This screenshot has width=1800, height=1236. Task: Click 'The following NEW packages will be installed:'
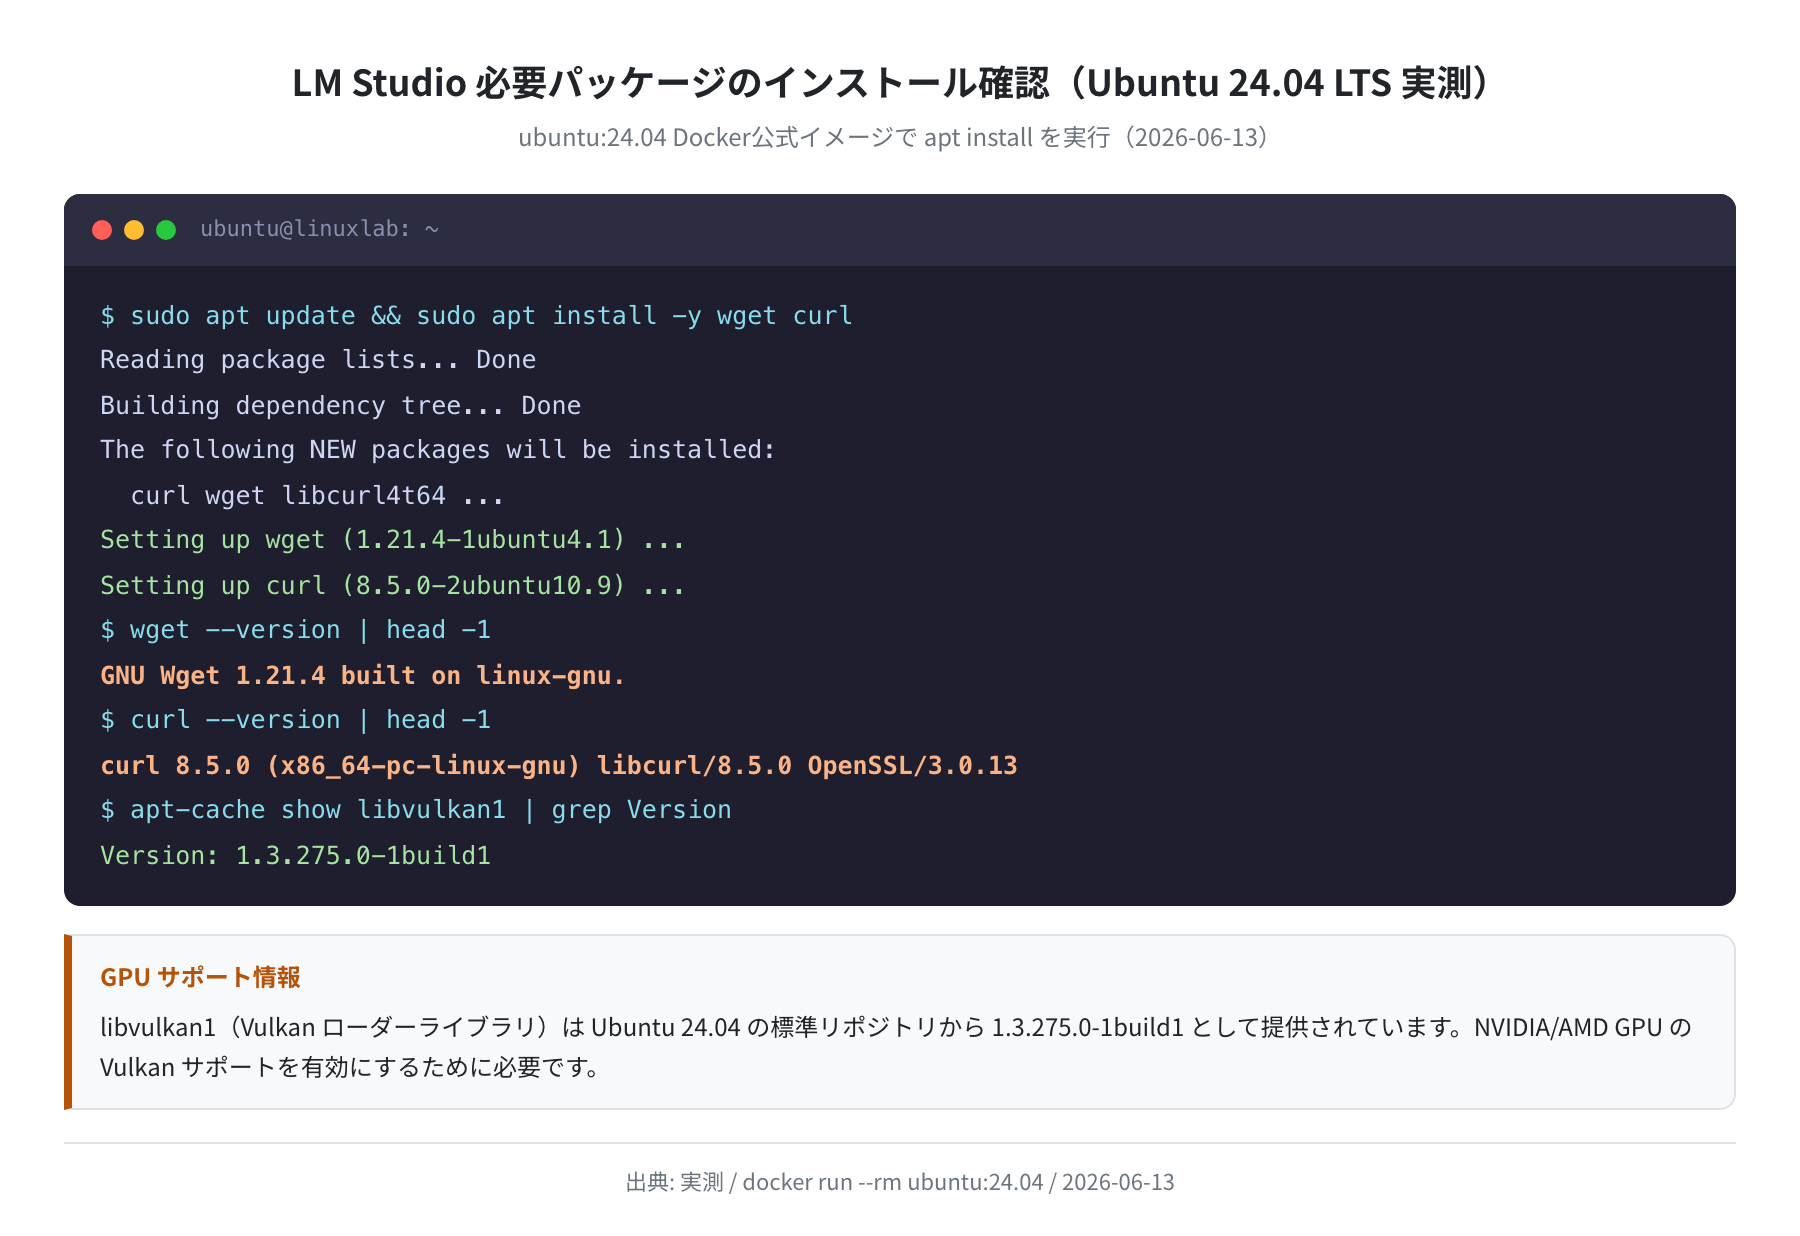pos(437,450)
